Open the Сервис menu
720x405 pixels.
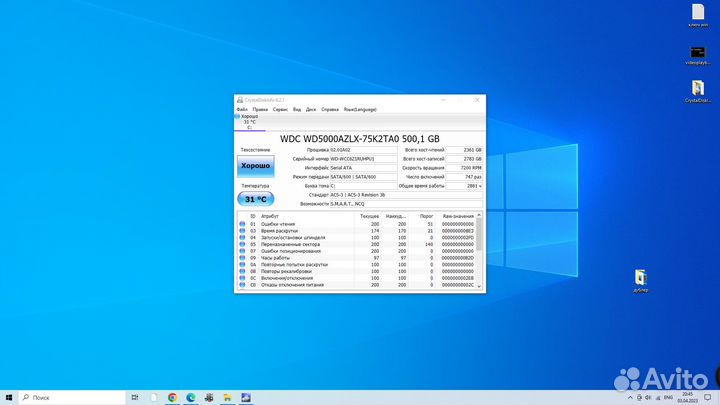click(x=280, y=109)
